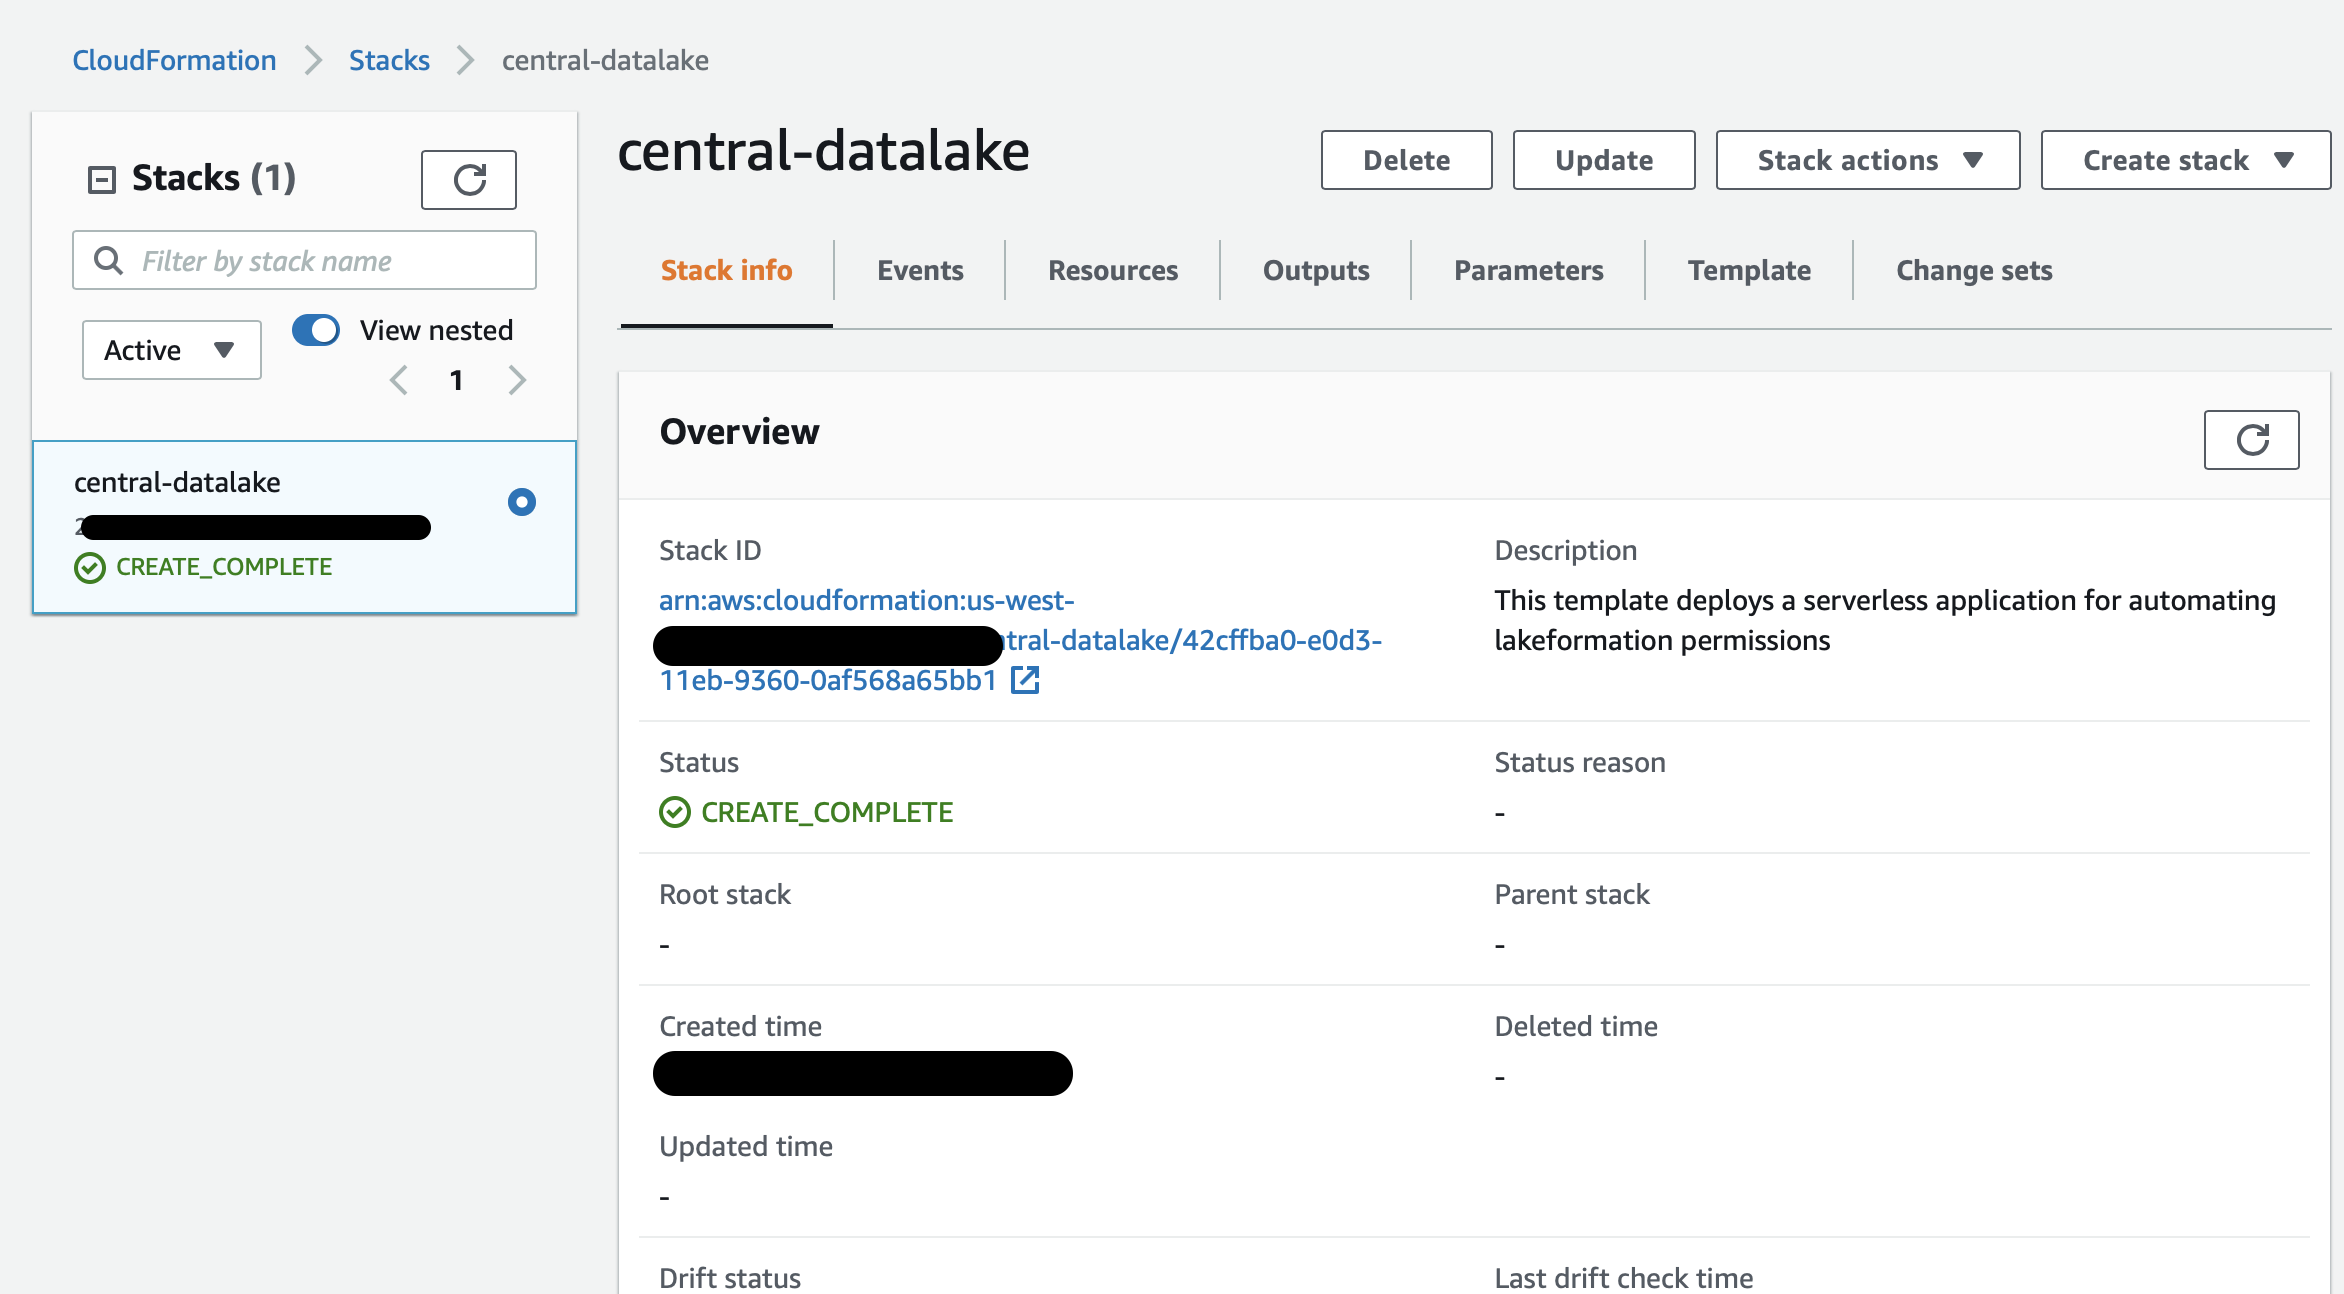Switch to the Events tab
Image resolution: width=2344 pixels, height=1294 pixels.
(920, 270)
